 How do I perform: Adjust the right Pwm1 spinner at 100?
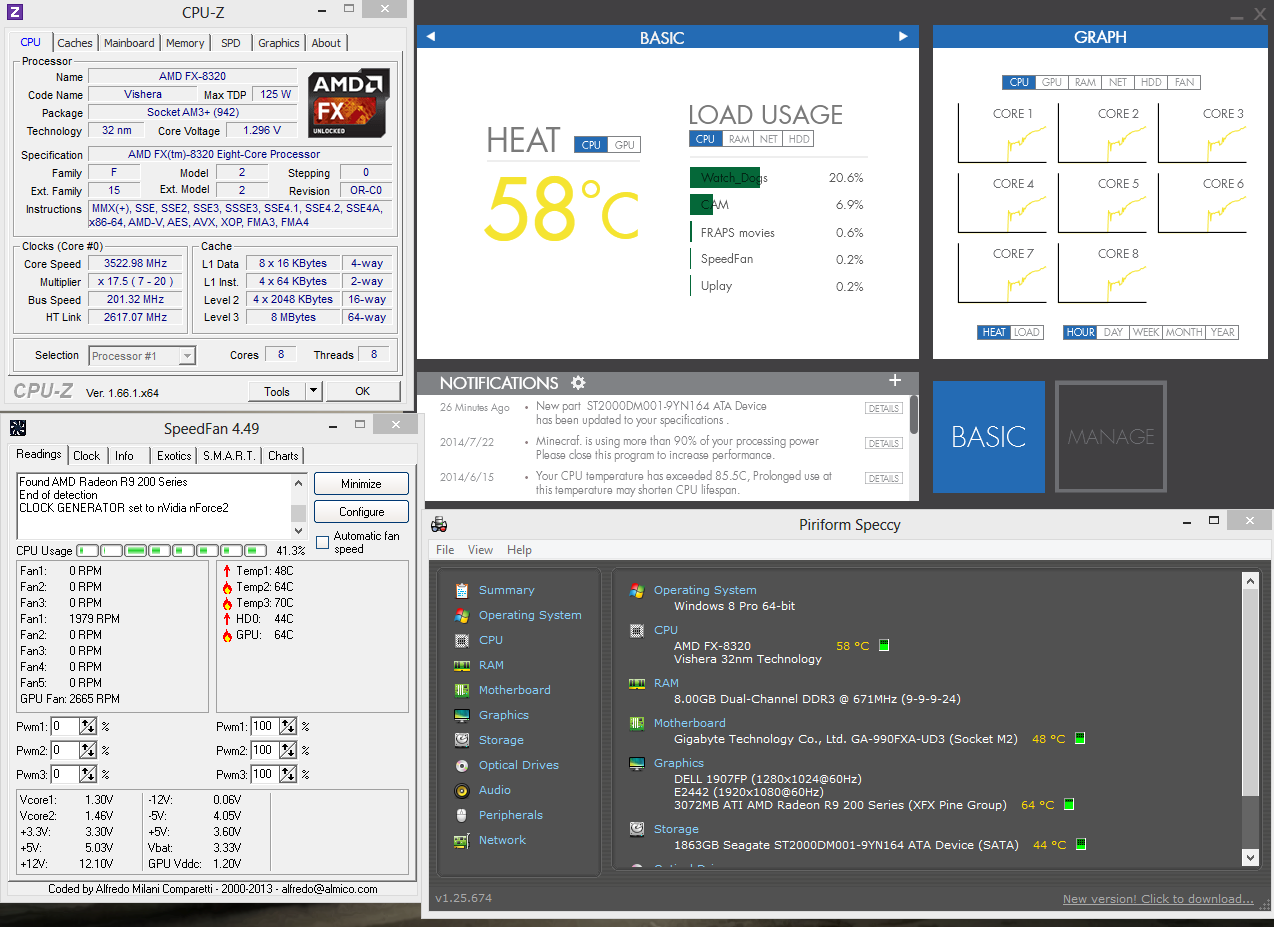coord(288,726)
